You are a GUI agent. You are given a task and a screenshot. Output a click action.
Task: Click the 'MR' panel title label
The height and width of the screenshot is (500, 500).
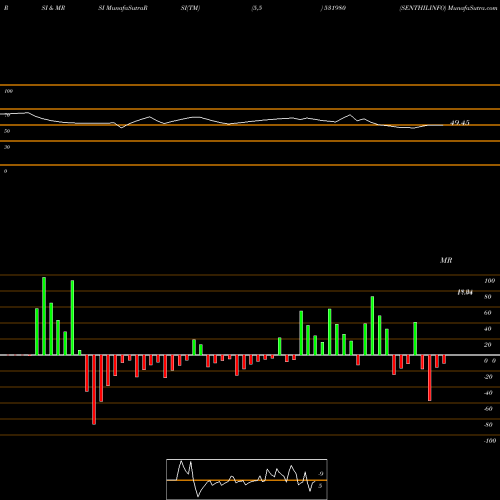446,260
